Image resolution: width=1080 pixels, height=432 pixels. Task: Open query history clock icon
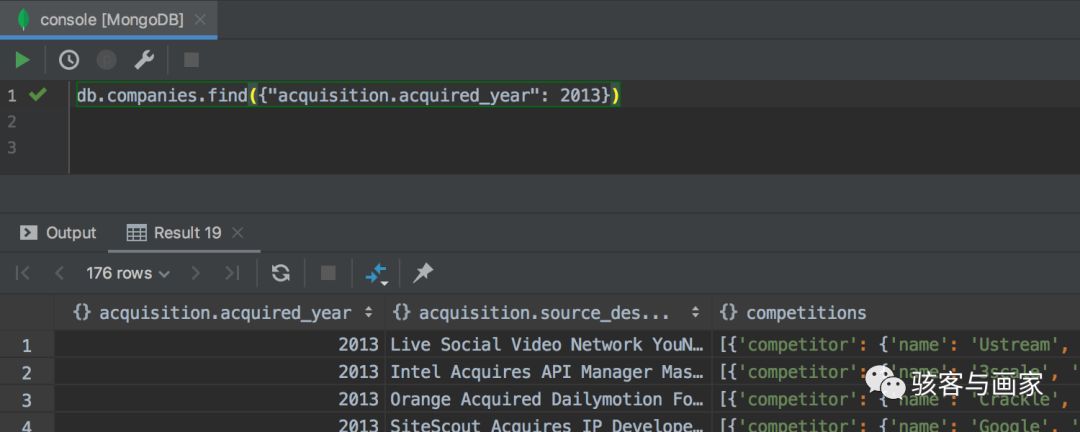coord(69,61)
